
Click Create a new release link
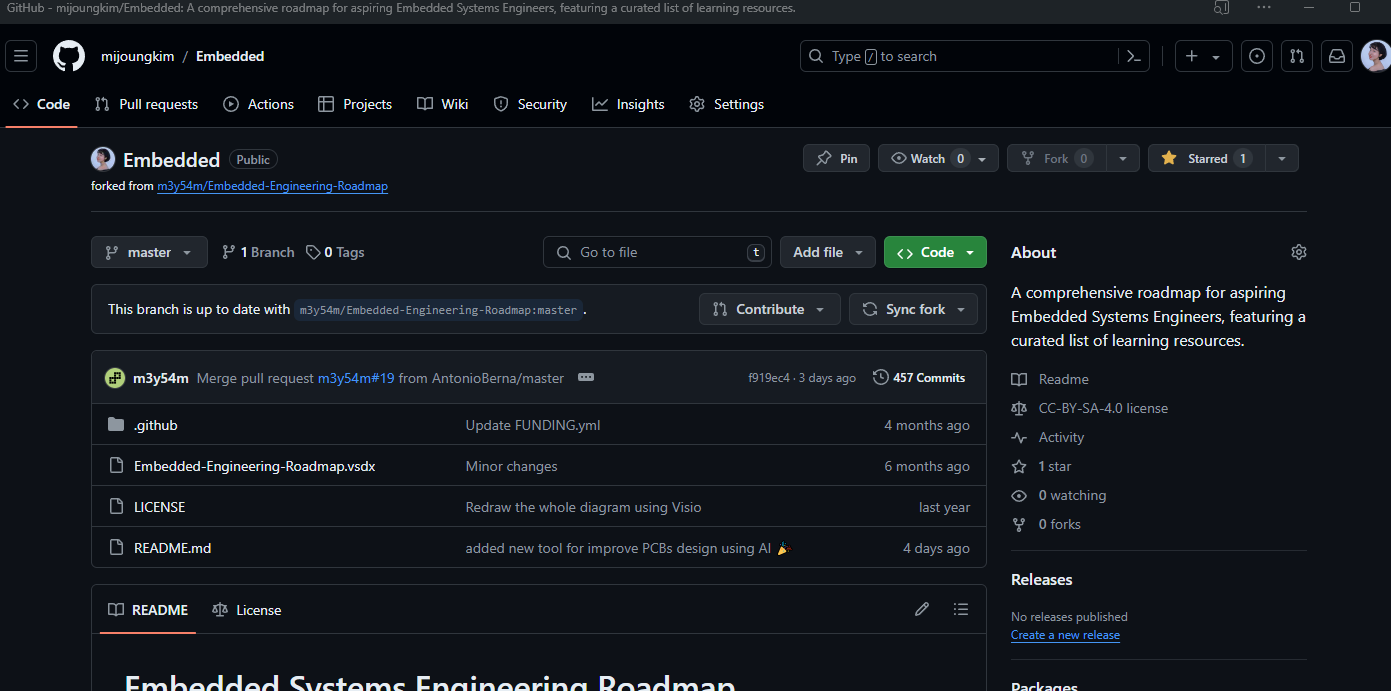pos(1065,635)
